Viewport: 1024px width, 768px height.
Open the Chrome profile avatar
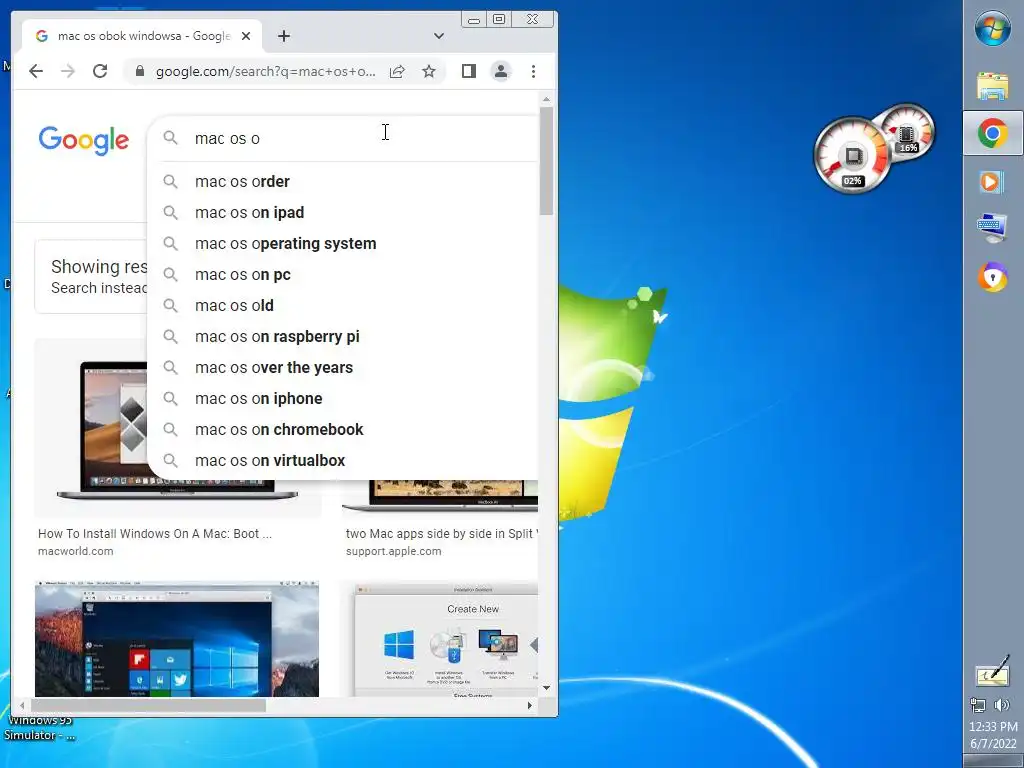click(501, 71)
